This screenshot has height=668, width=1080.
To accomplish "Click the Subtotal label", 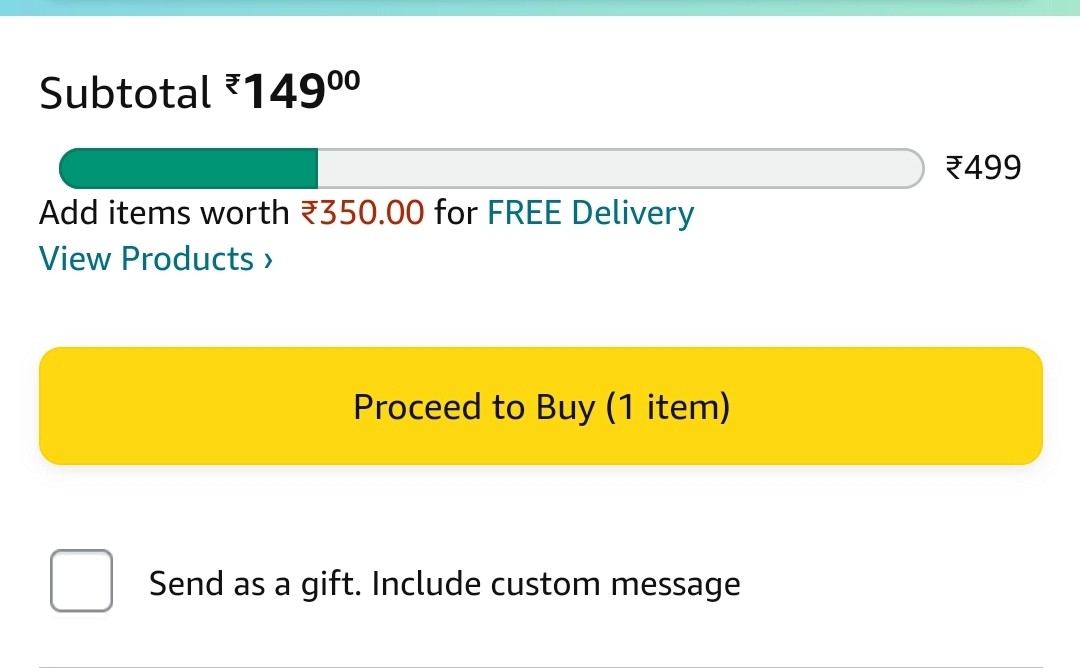I will pos(125,94).
